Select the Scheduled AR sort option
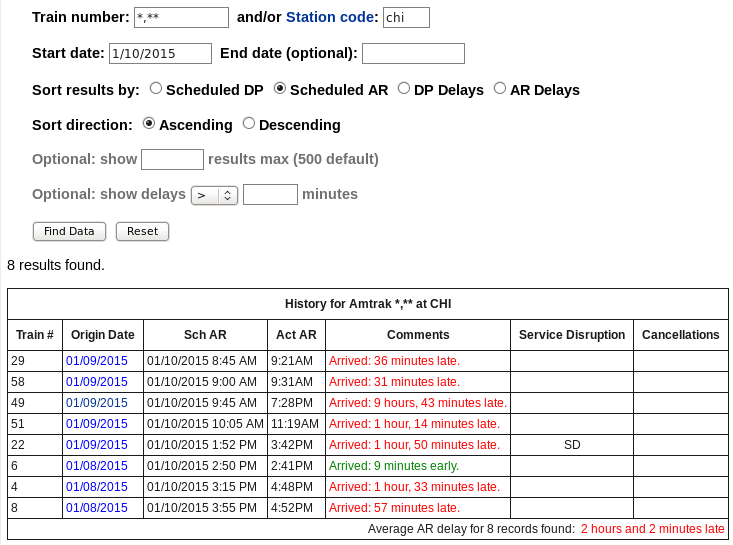The width and height of the screenshot is (733, 545). tap(280, 88)
